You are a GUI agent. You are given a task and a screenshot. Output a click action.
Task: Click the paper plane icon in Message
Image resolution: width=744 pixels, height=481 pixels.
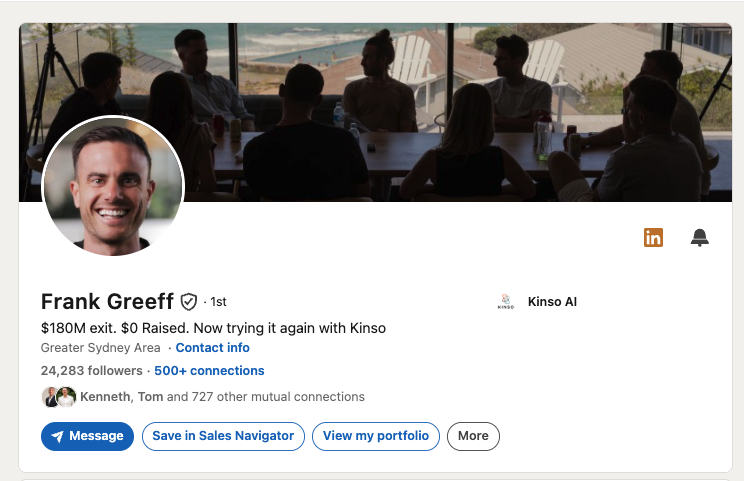coord(58,436)
